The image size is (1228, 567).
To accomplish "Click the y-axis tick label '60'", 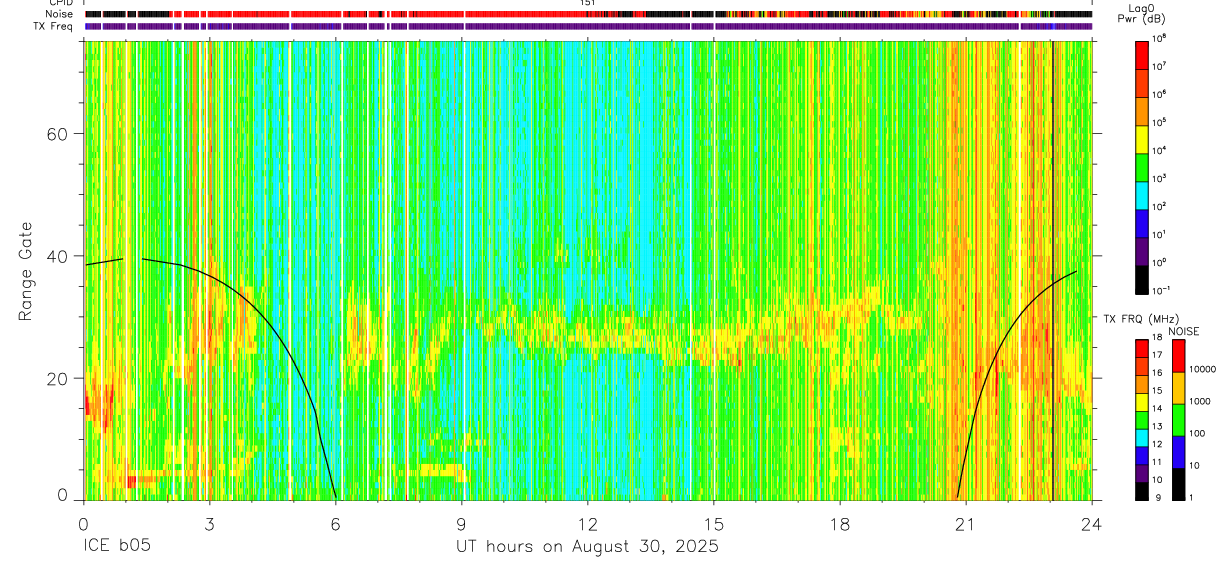I will coord(58,134).
